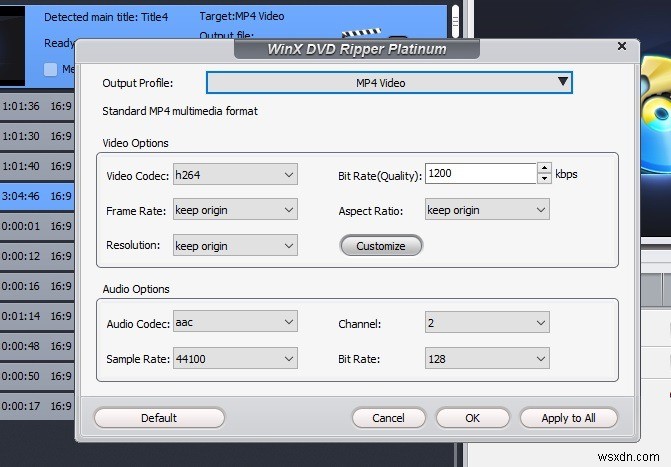
Task: Expand the Aspect Ratio dropdown
Action: coord(487,209)
